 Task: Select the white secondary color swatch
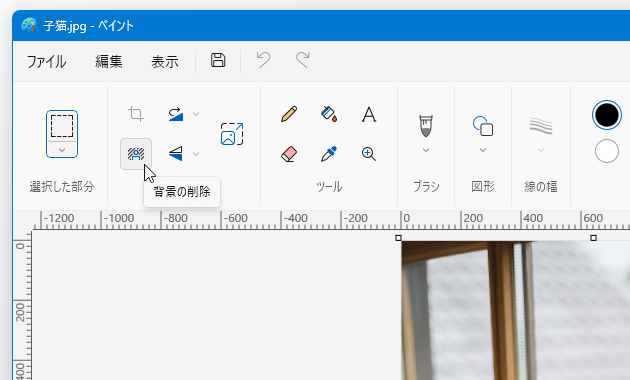point(607,151)
